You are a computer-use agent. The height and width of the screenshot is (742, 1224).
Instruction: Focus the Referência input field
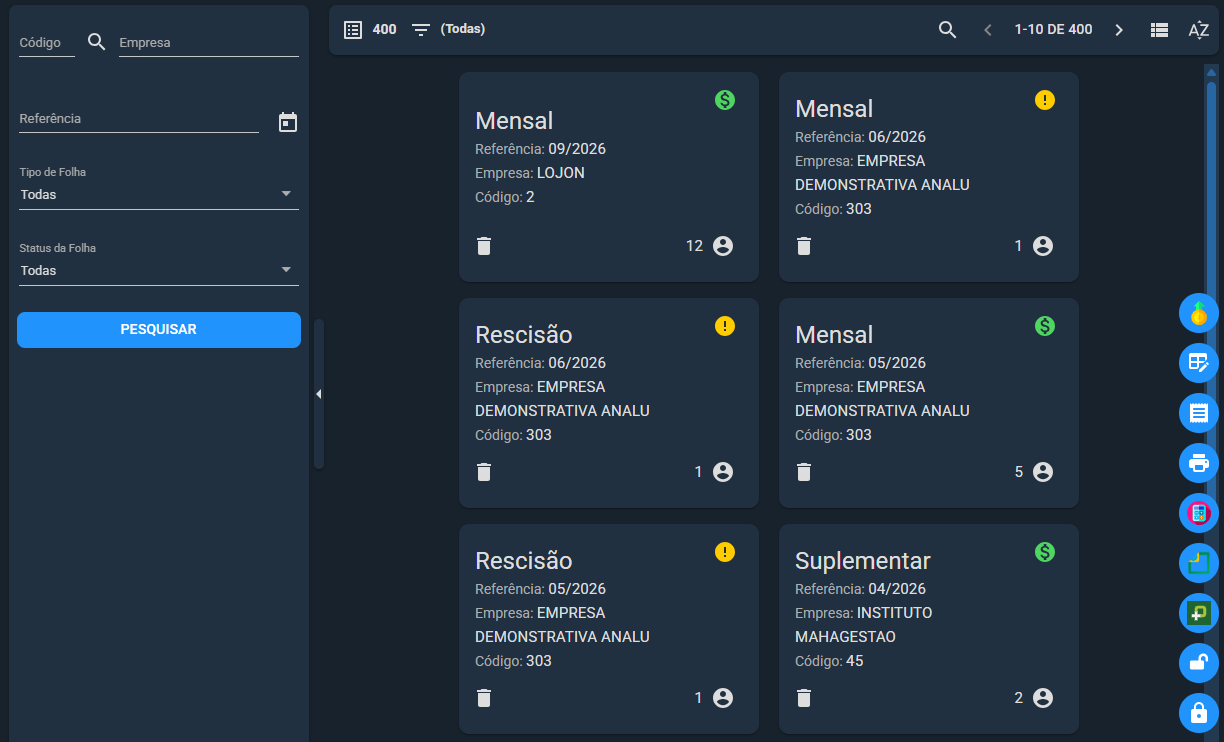pos(139,119)
